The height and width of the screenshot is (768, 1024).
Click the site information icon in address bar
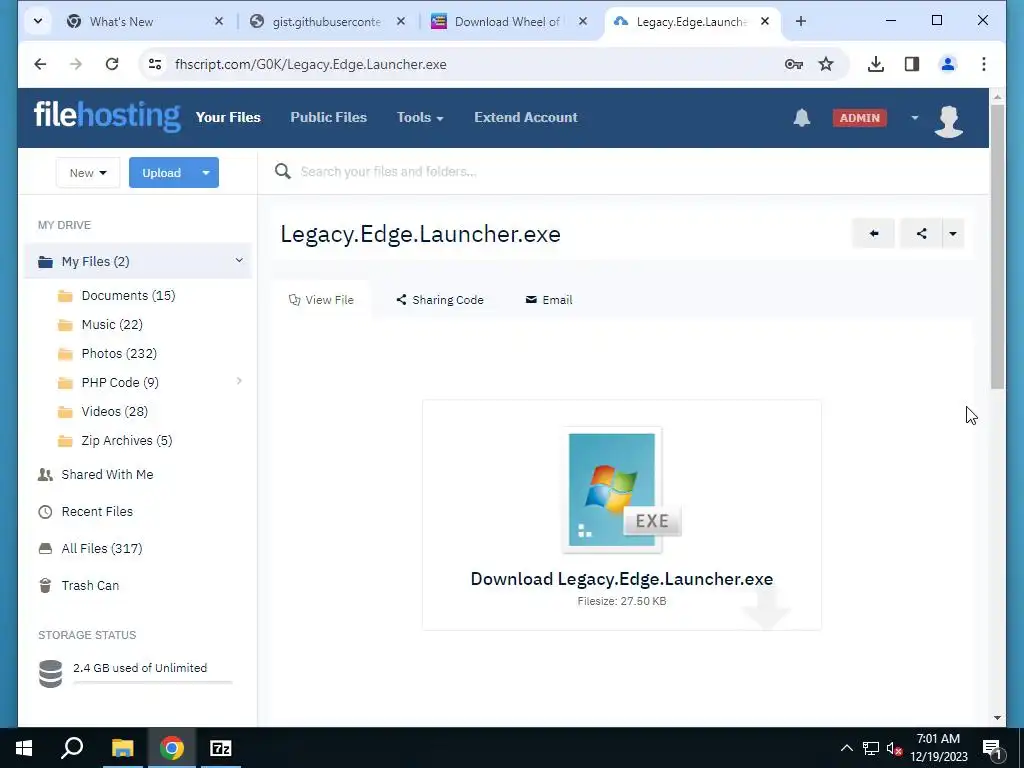[x=155, y=64]
